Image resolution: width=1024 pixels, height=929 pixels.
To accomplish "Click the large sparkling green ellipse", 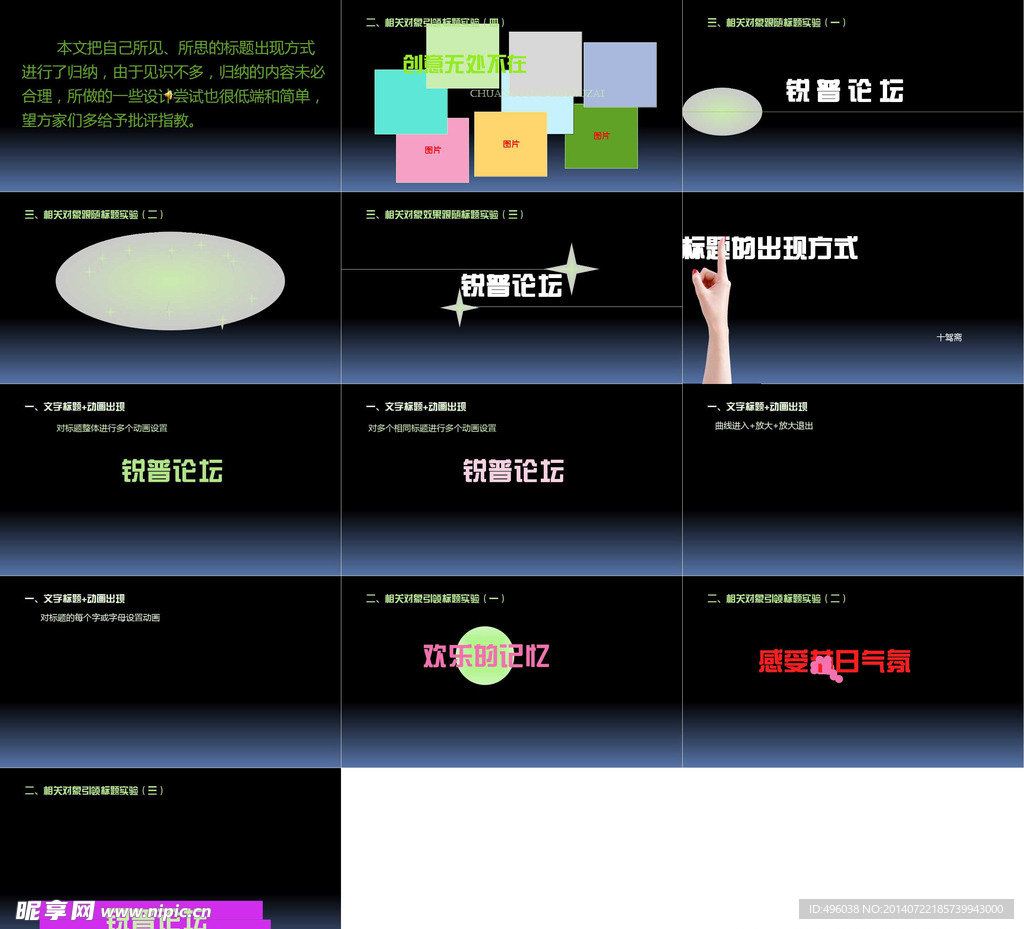I will pyautogui.click(x=170, y=281).
